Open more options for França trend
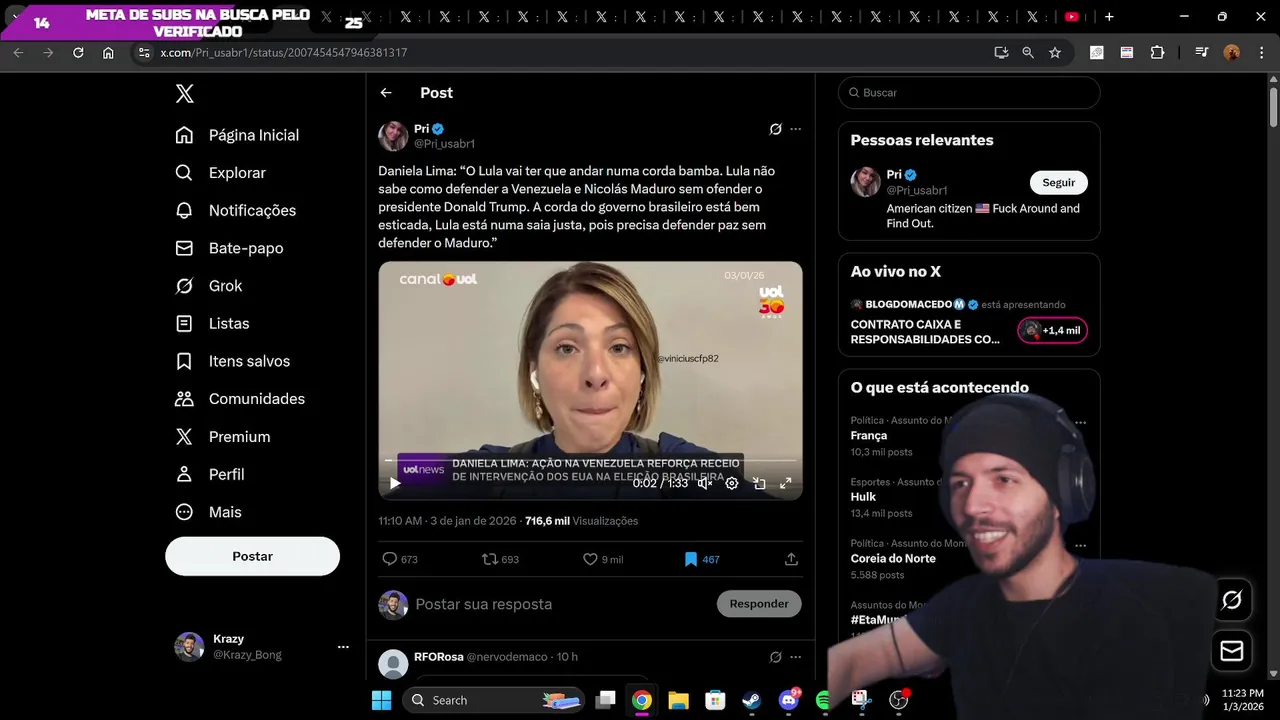The image size is (1280, 720). [x=1080, y=422]
